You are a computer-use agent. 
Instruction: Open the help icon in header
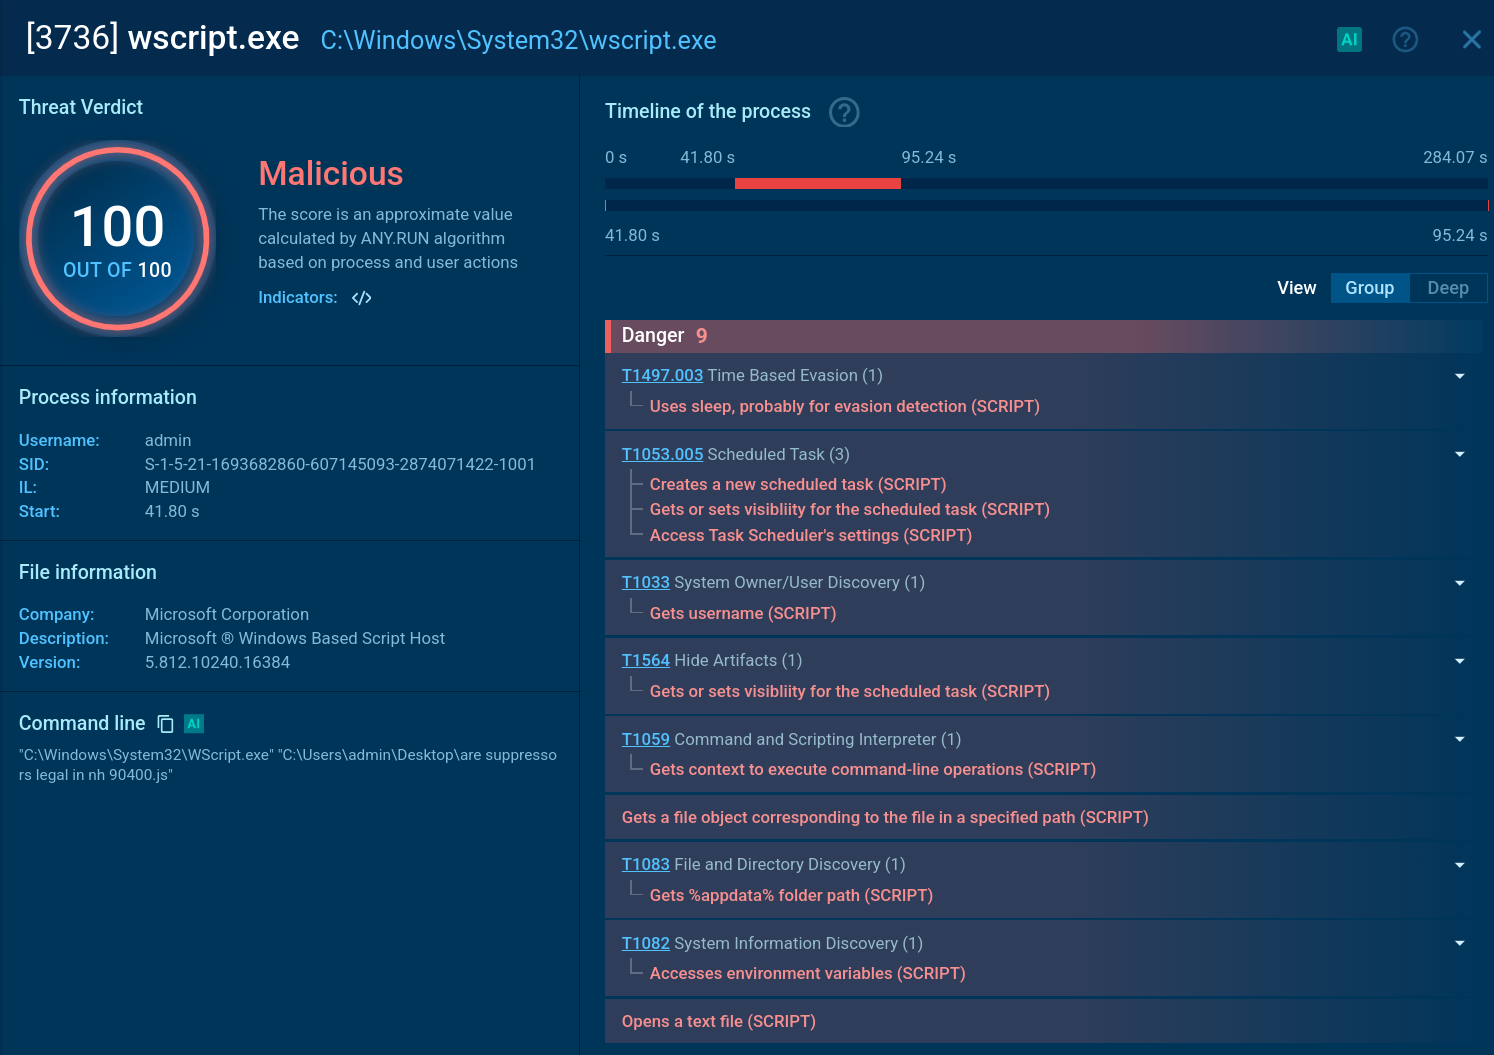click(1405, 40)
